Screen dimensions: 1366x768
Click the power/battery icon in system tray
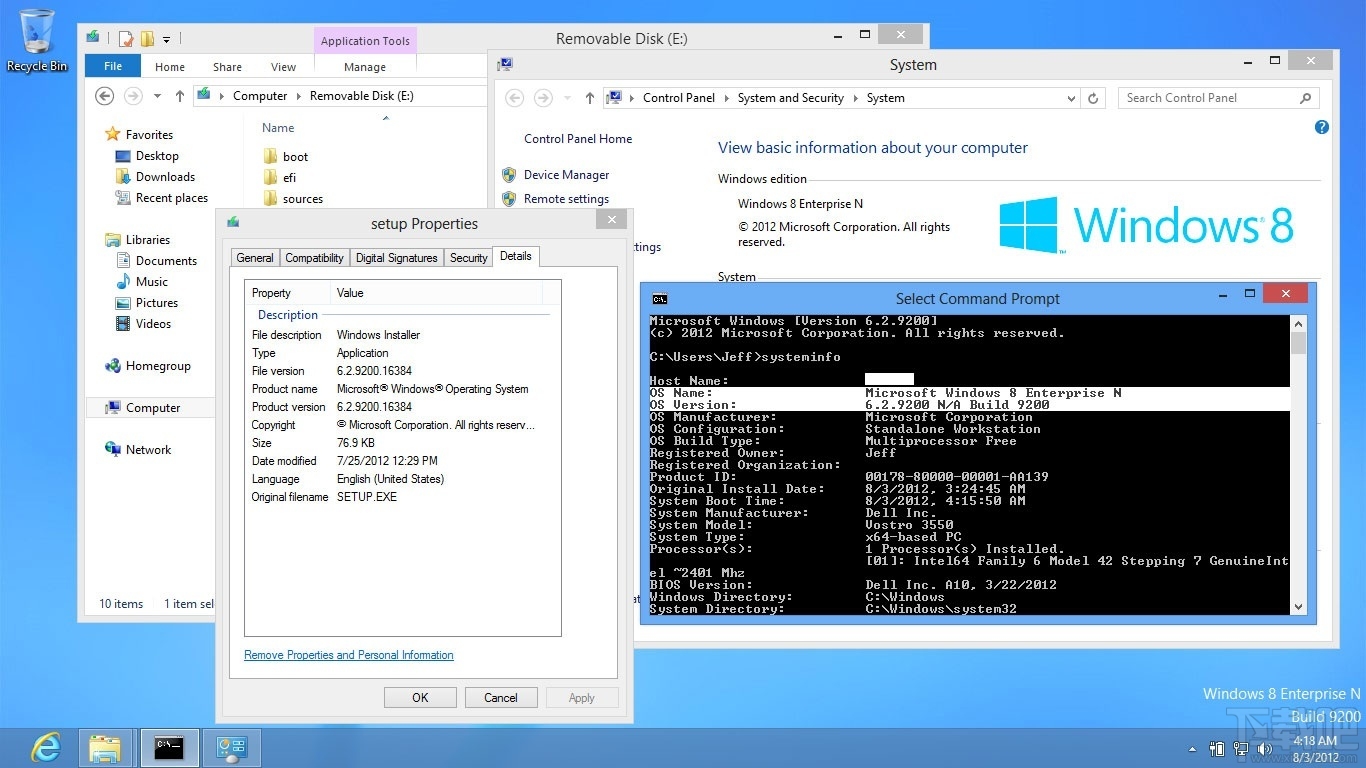(x=1216, y=749)
